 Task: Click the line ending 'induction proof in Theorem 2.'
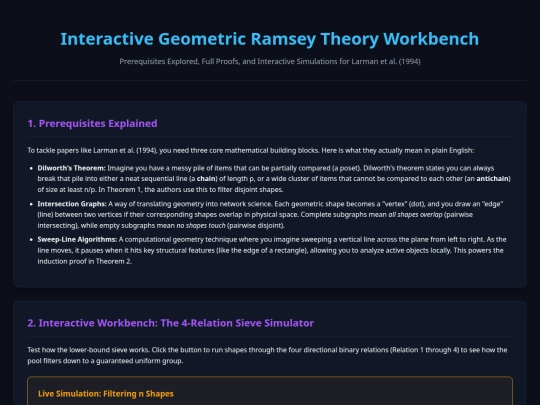pyautogui.click(x=85, y=261)
